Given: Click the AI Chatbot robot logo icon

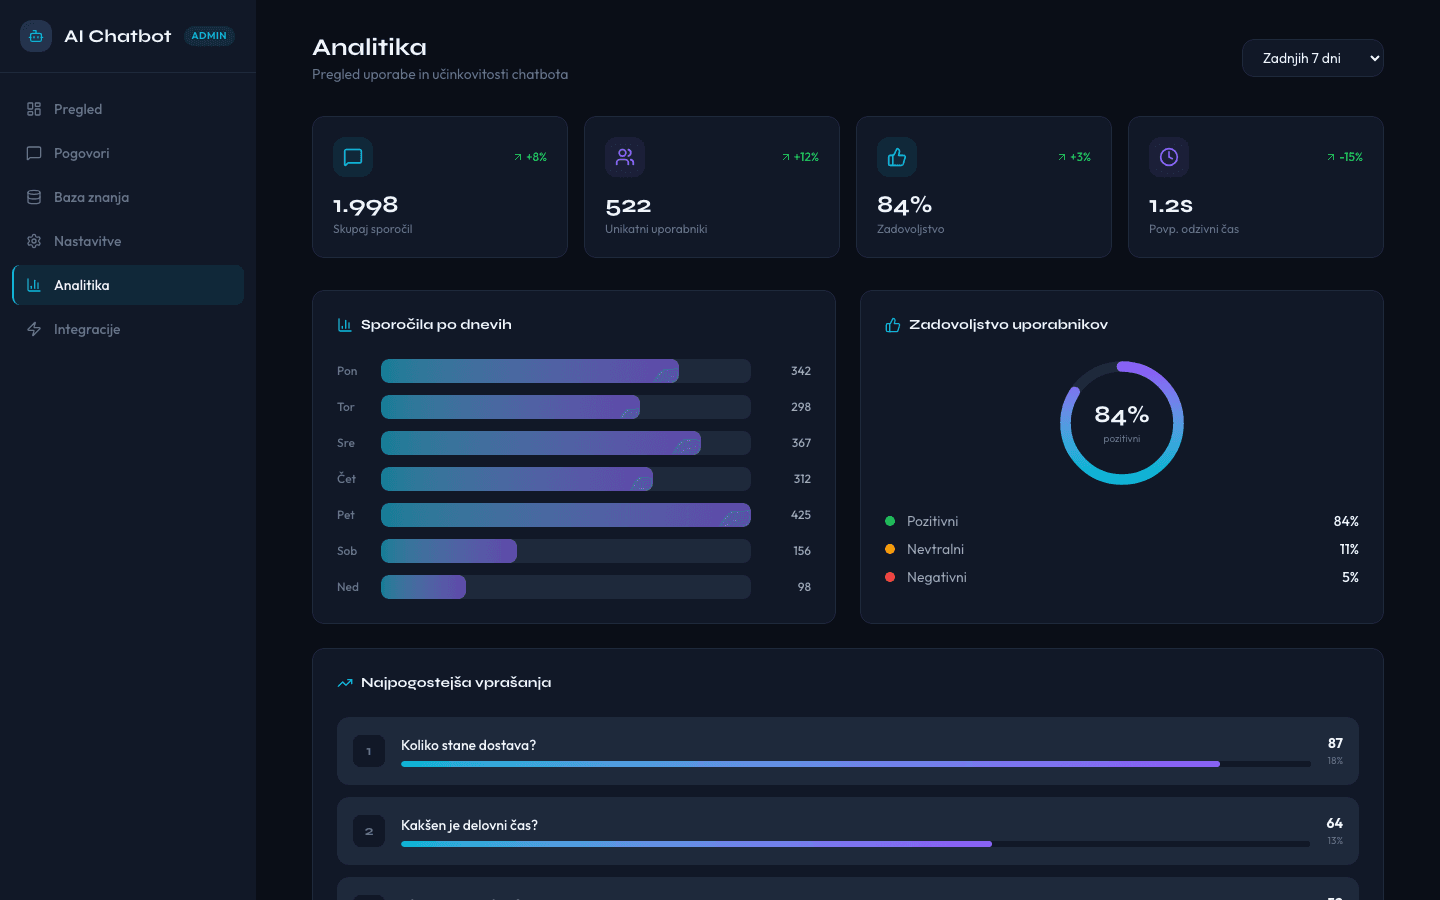Looking at the screenshot, I should [36, 36].
